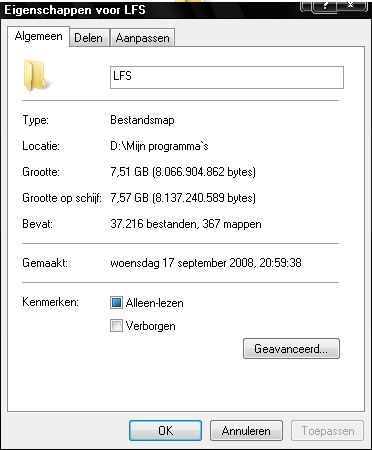Open the Aanpassen tab
The image size is (372, 450).
142,38
